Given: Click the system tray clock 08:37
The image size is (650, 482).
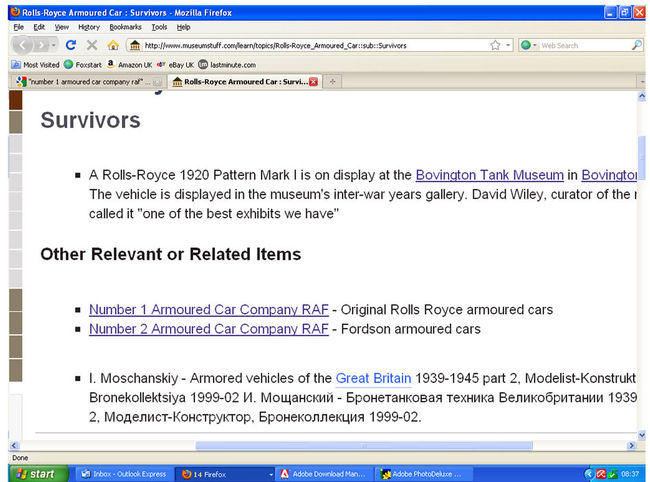Looking at the screenshot, I should [x=630, y=474].
